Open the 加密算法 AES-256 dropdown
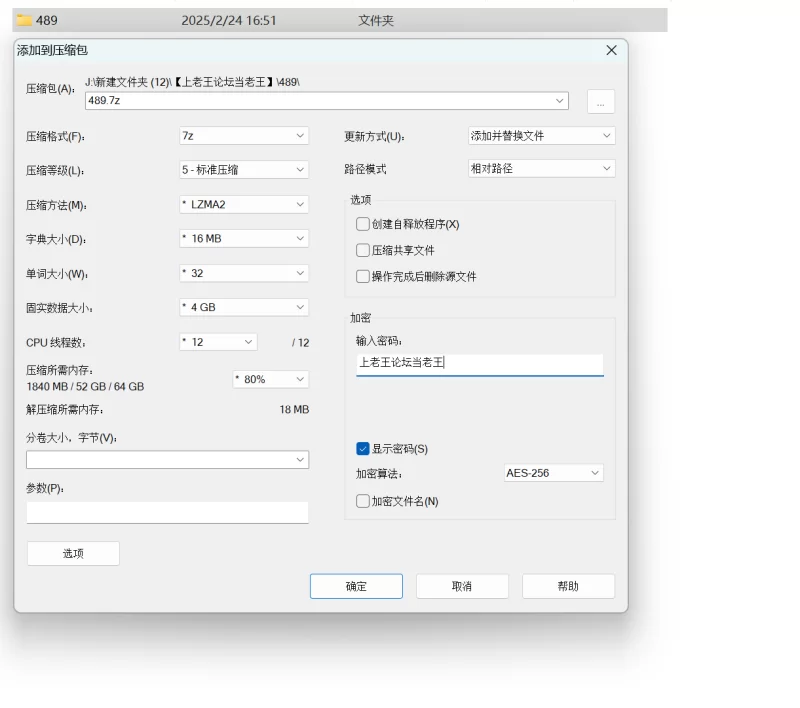This screenshot has height=708, width=800. pos(554,473)
